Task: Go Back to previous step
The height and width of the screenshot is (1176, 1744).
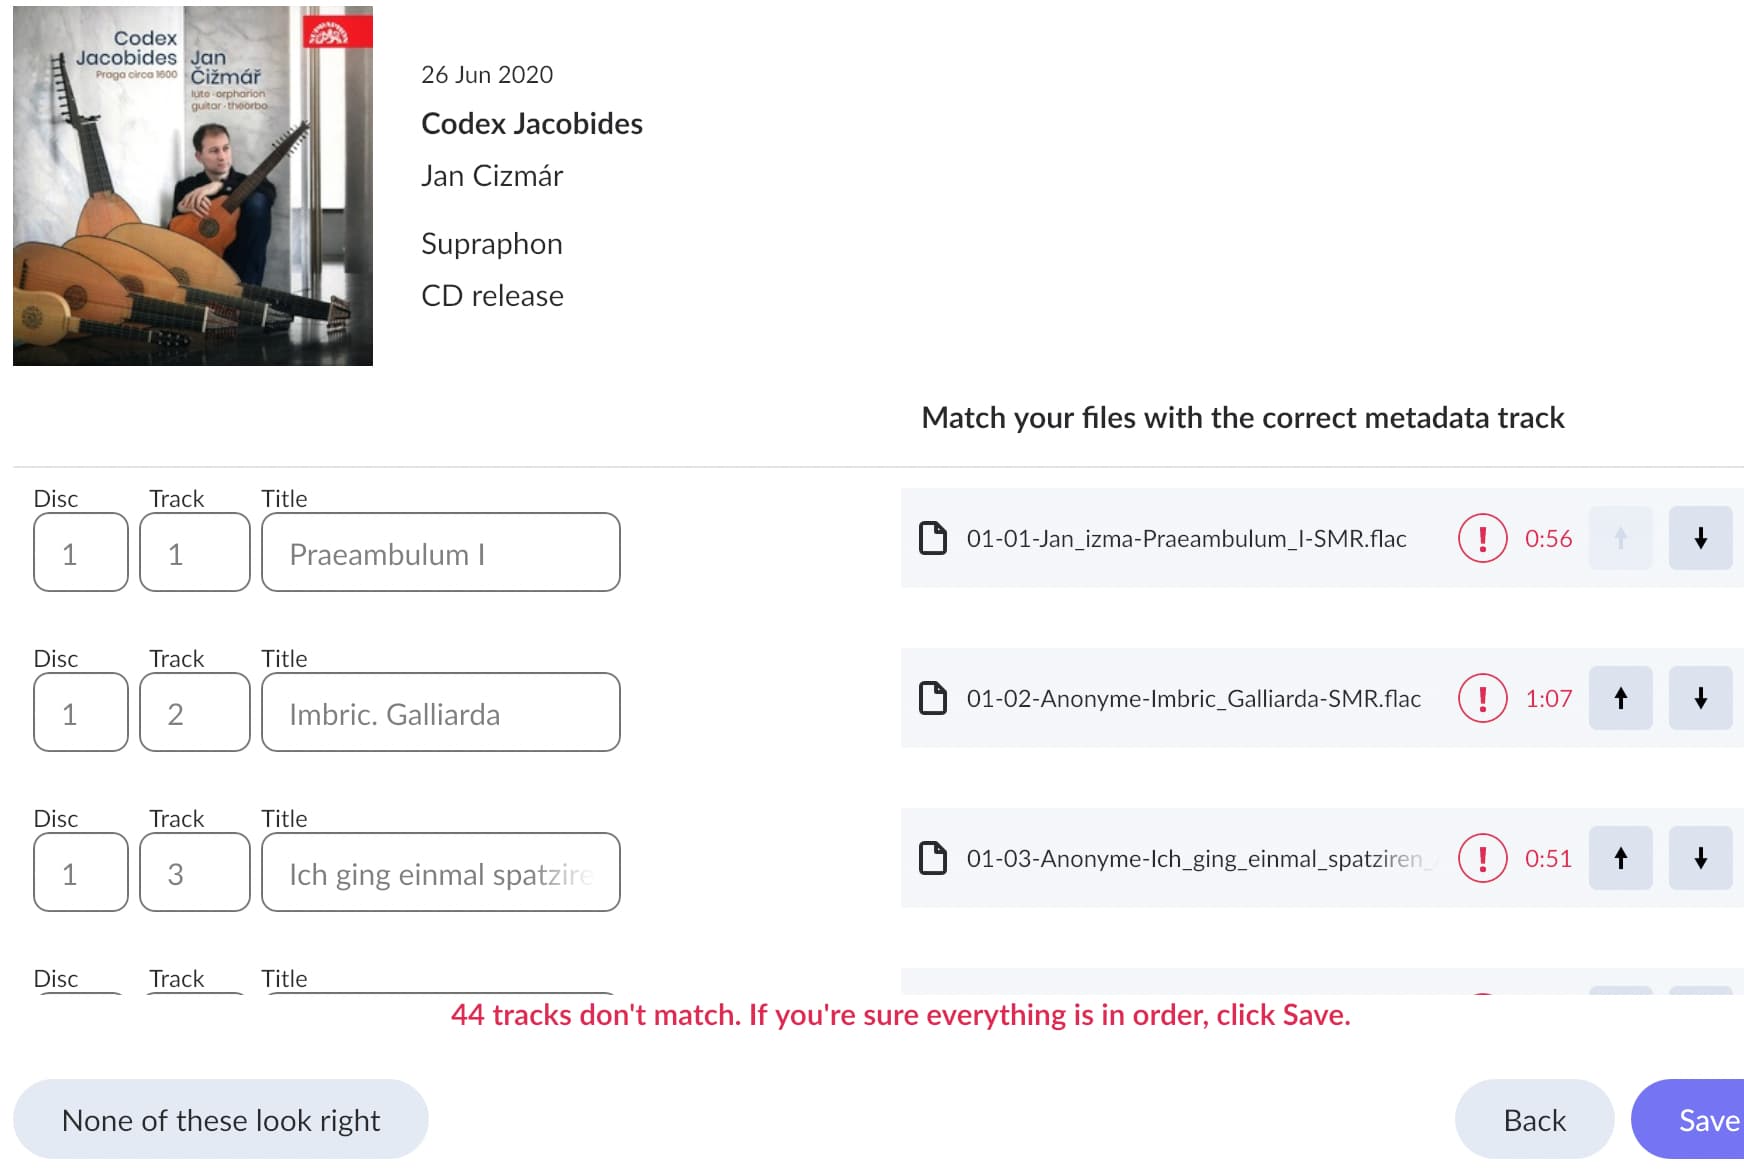Action: (x=1534, y=1120)
